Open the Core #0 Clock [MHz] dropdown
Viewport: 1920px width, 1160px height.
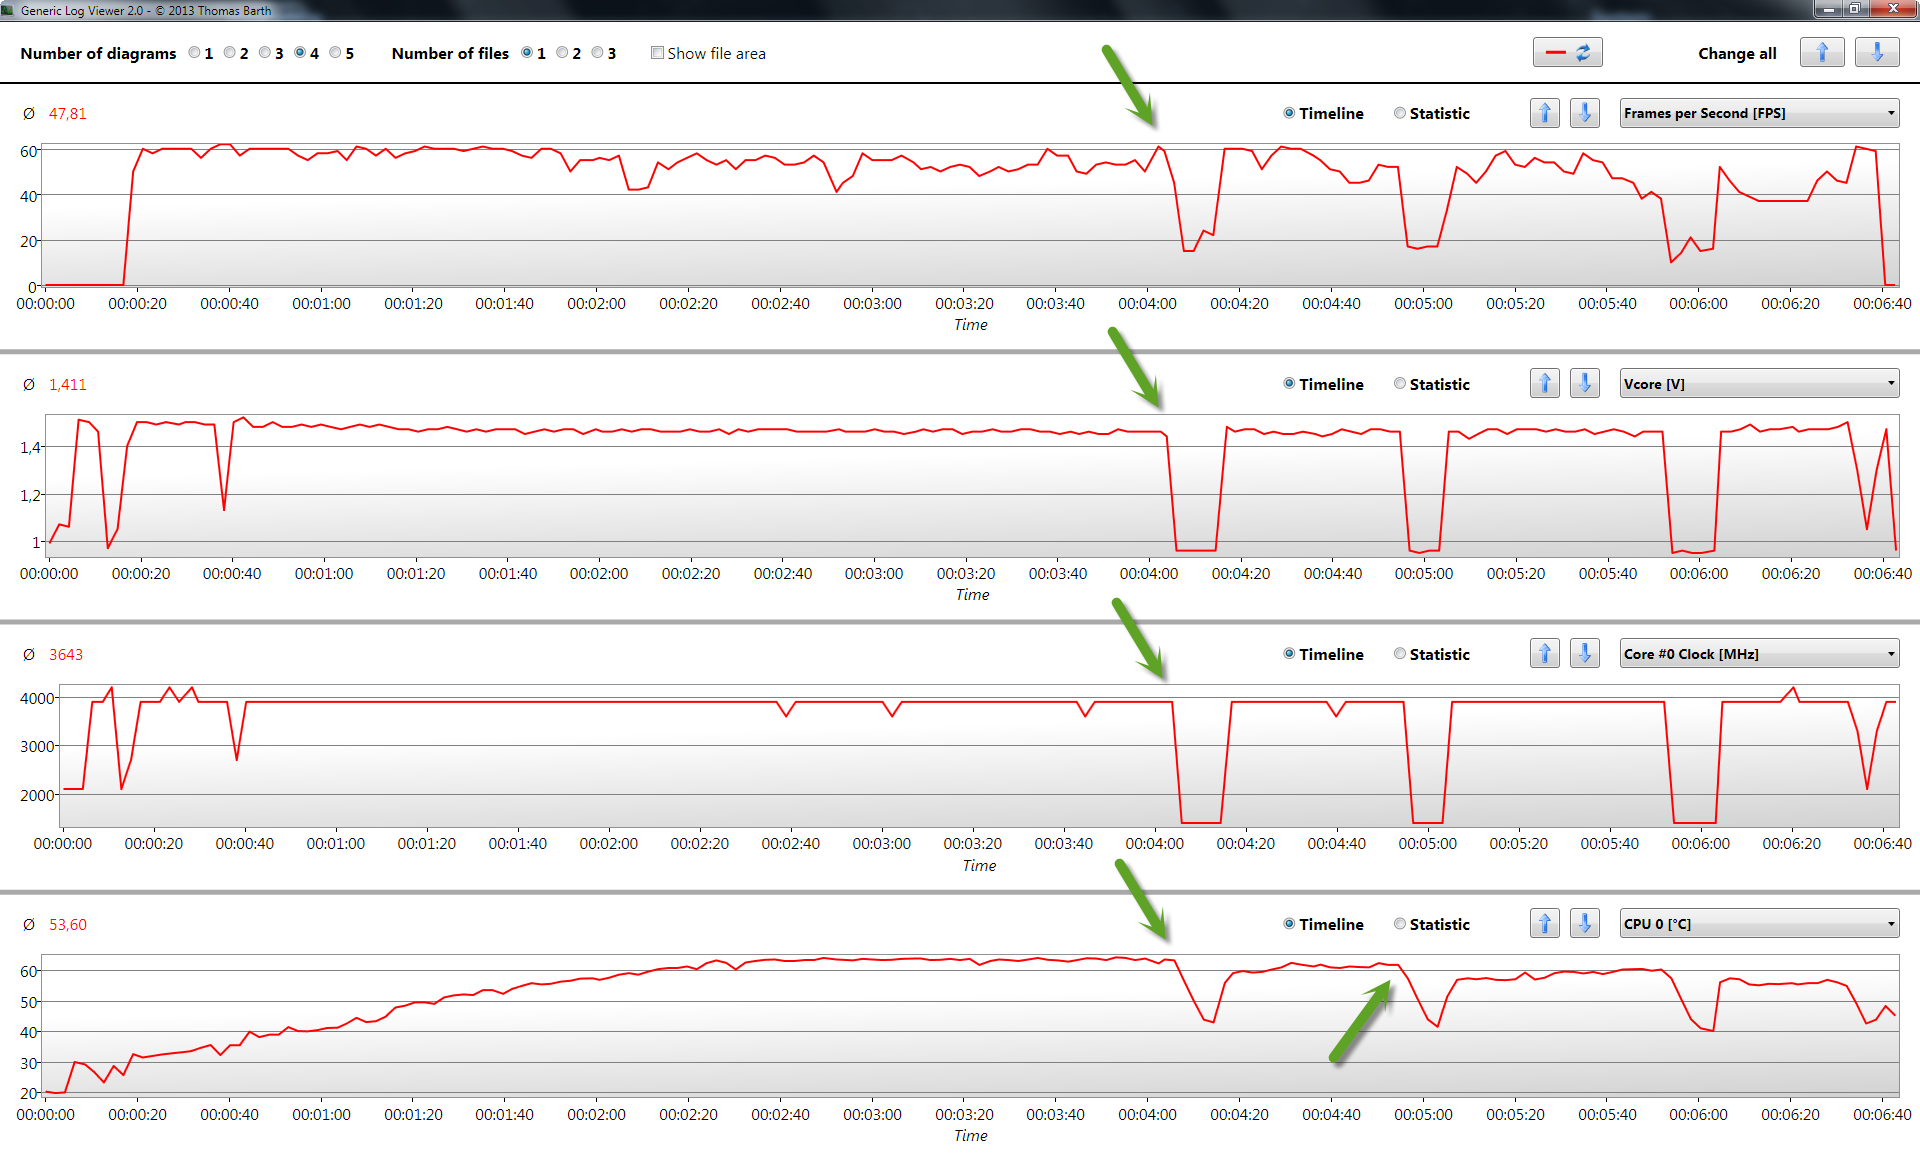[x=1758, y=654]
